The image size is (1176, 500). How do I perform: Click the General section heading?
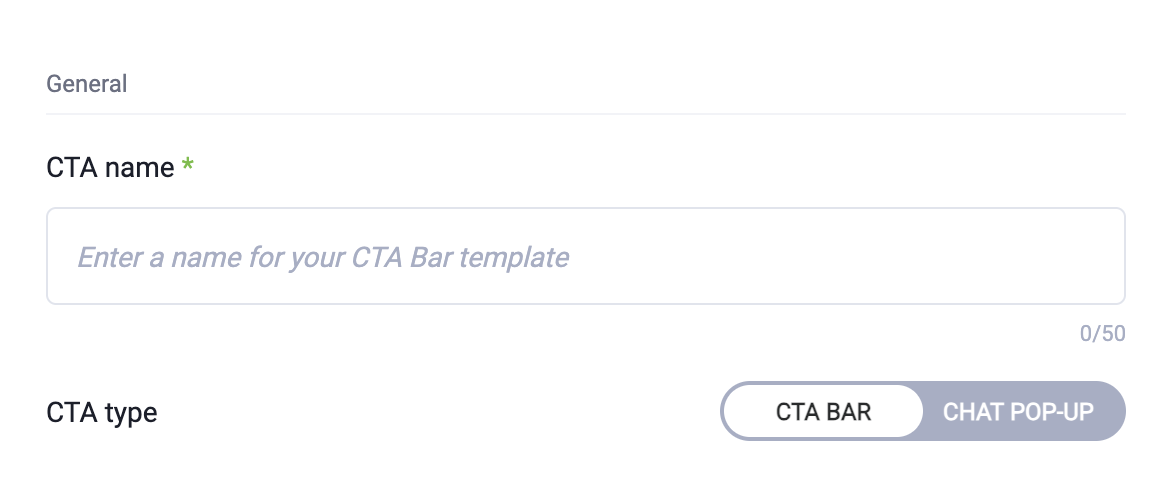click(87, 84)
